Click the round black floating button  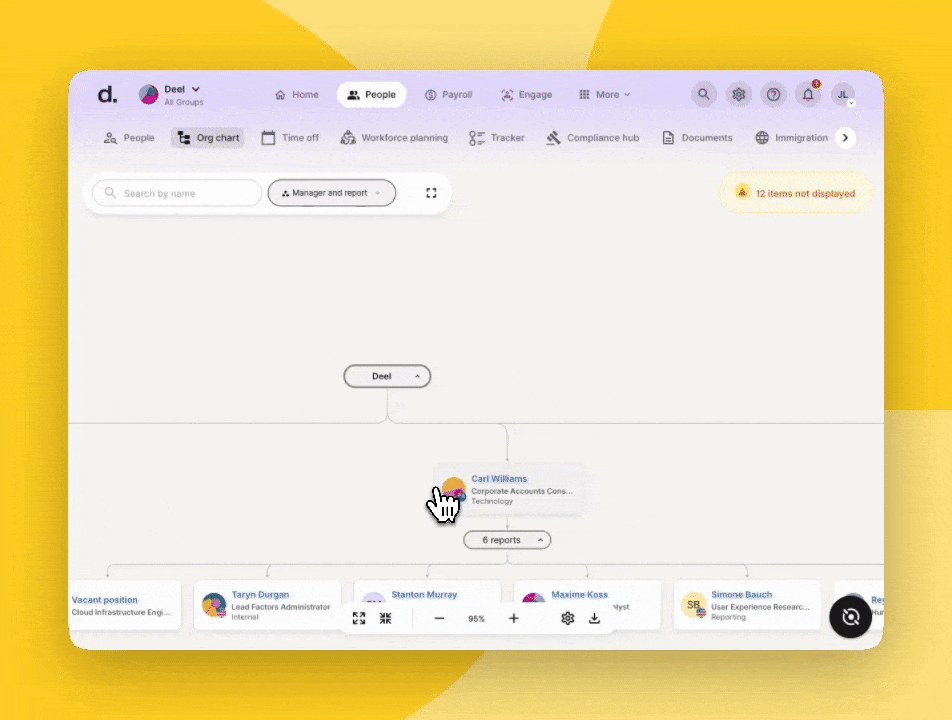(851, 617)
